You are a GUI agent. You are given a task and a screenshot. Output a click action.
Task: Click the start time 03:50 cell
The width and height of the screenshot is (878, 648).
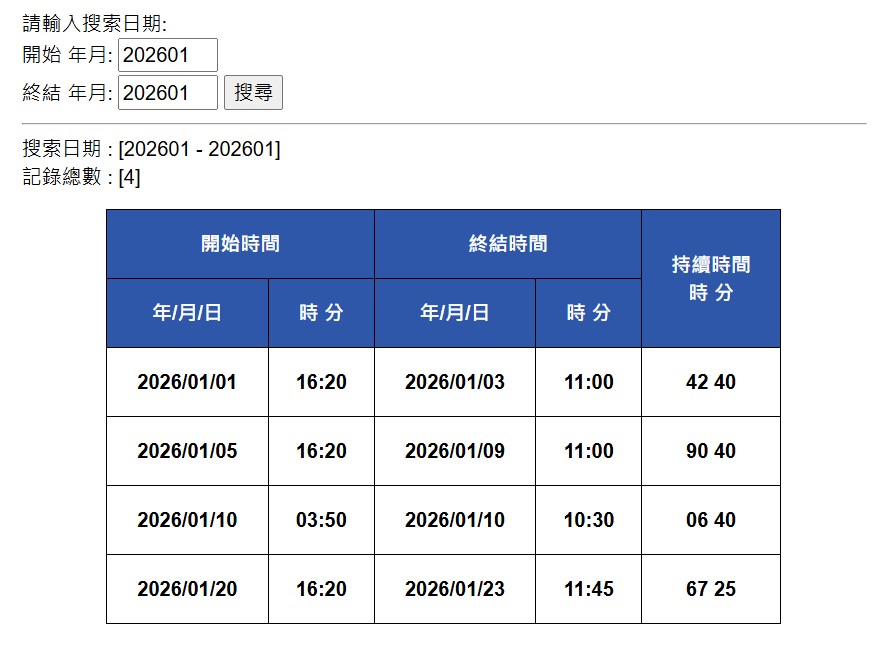(321, 520)
